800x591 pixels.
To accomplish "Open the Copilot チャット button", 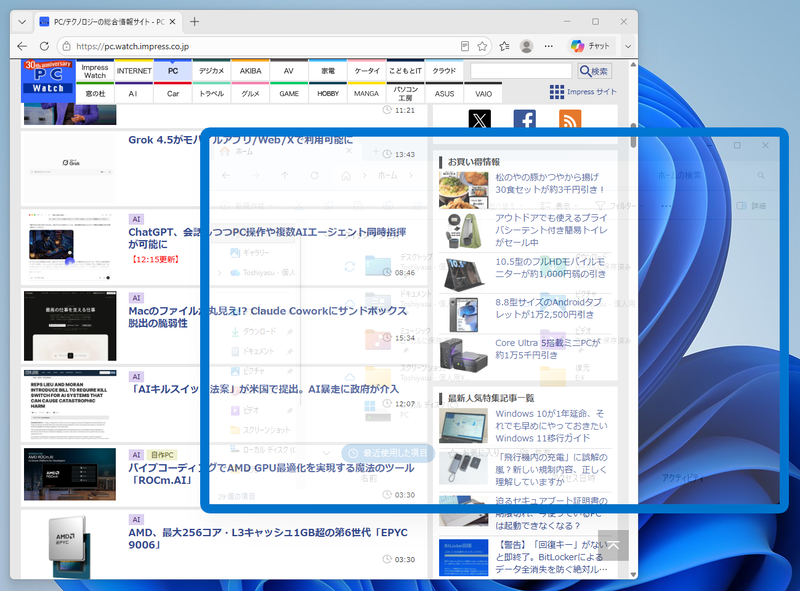I will [x=590, y=46].
